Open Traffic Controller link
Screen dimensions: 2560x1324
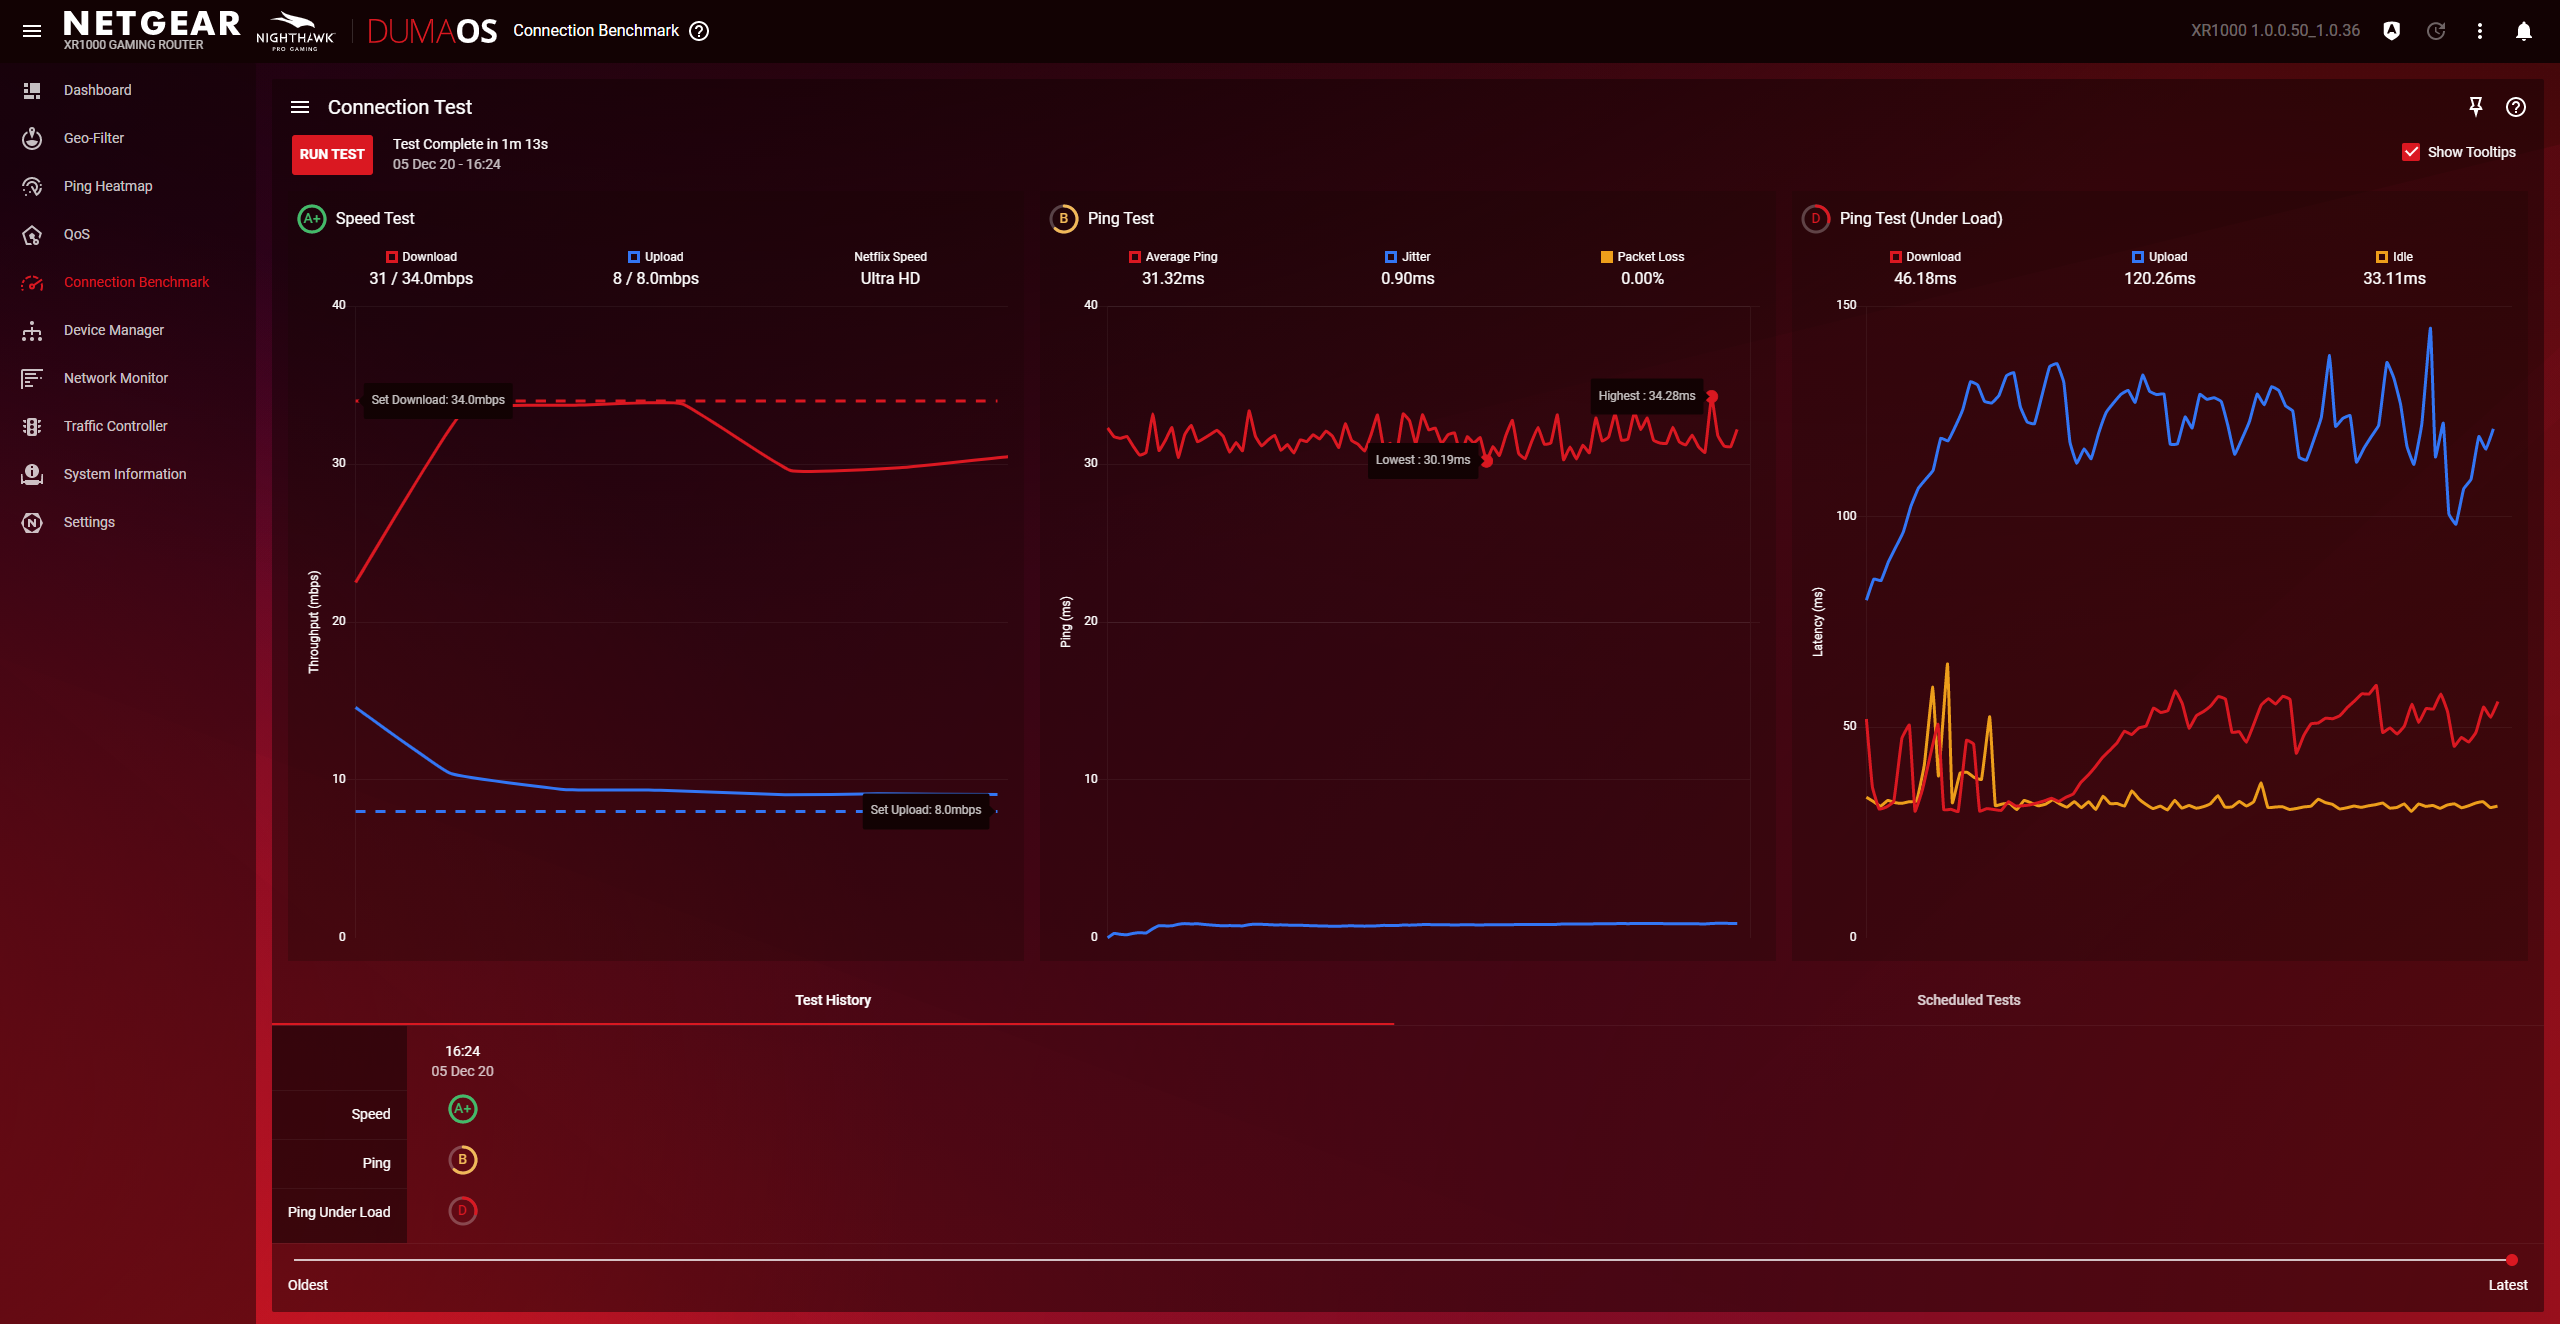(x=116, y=426)
